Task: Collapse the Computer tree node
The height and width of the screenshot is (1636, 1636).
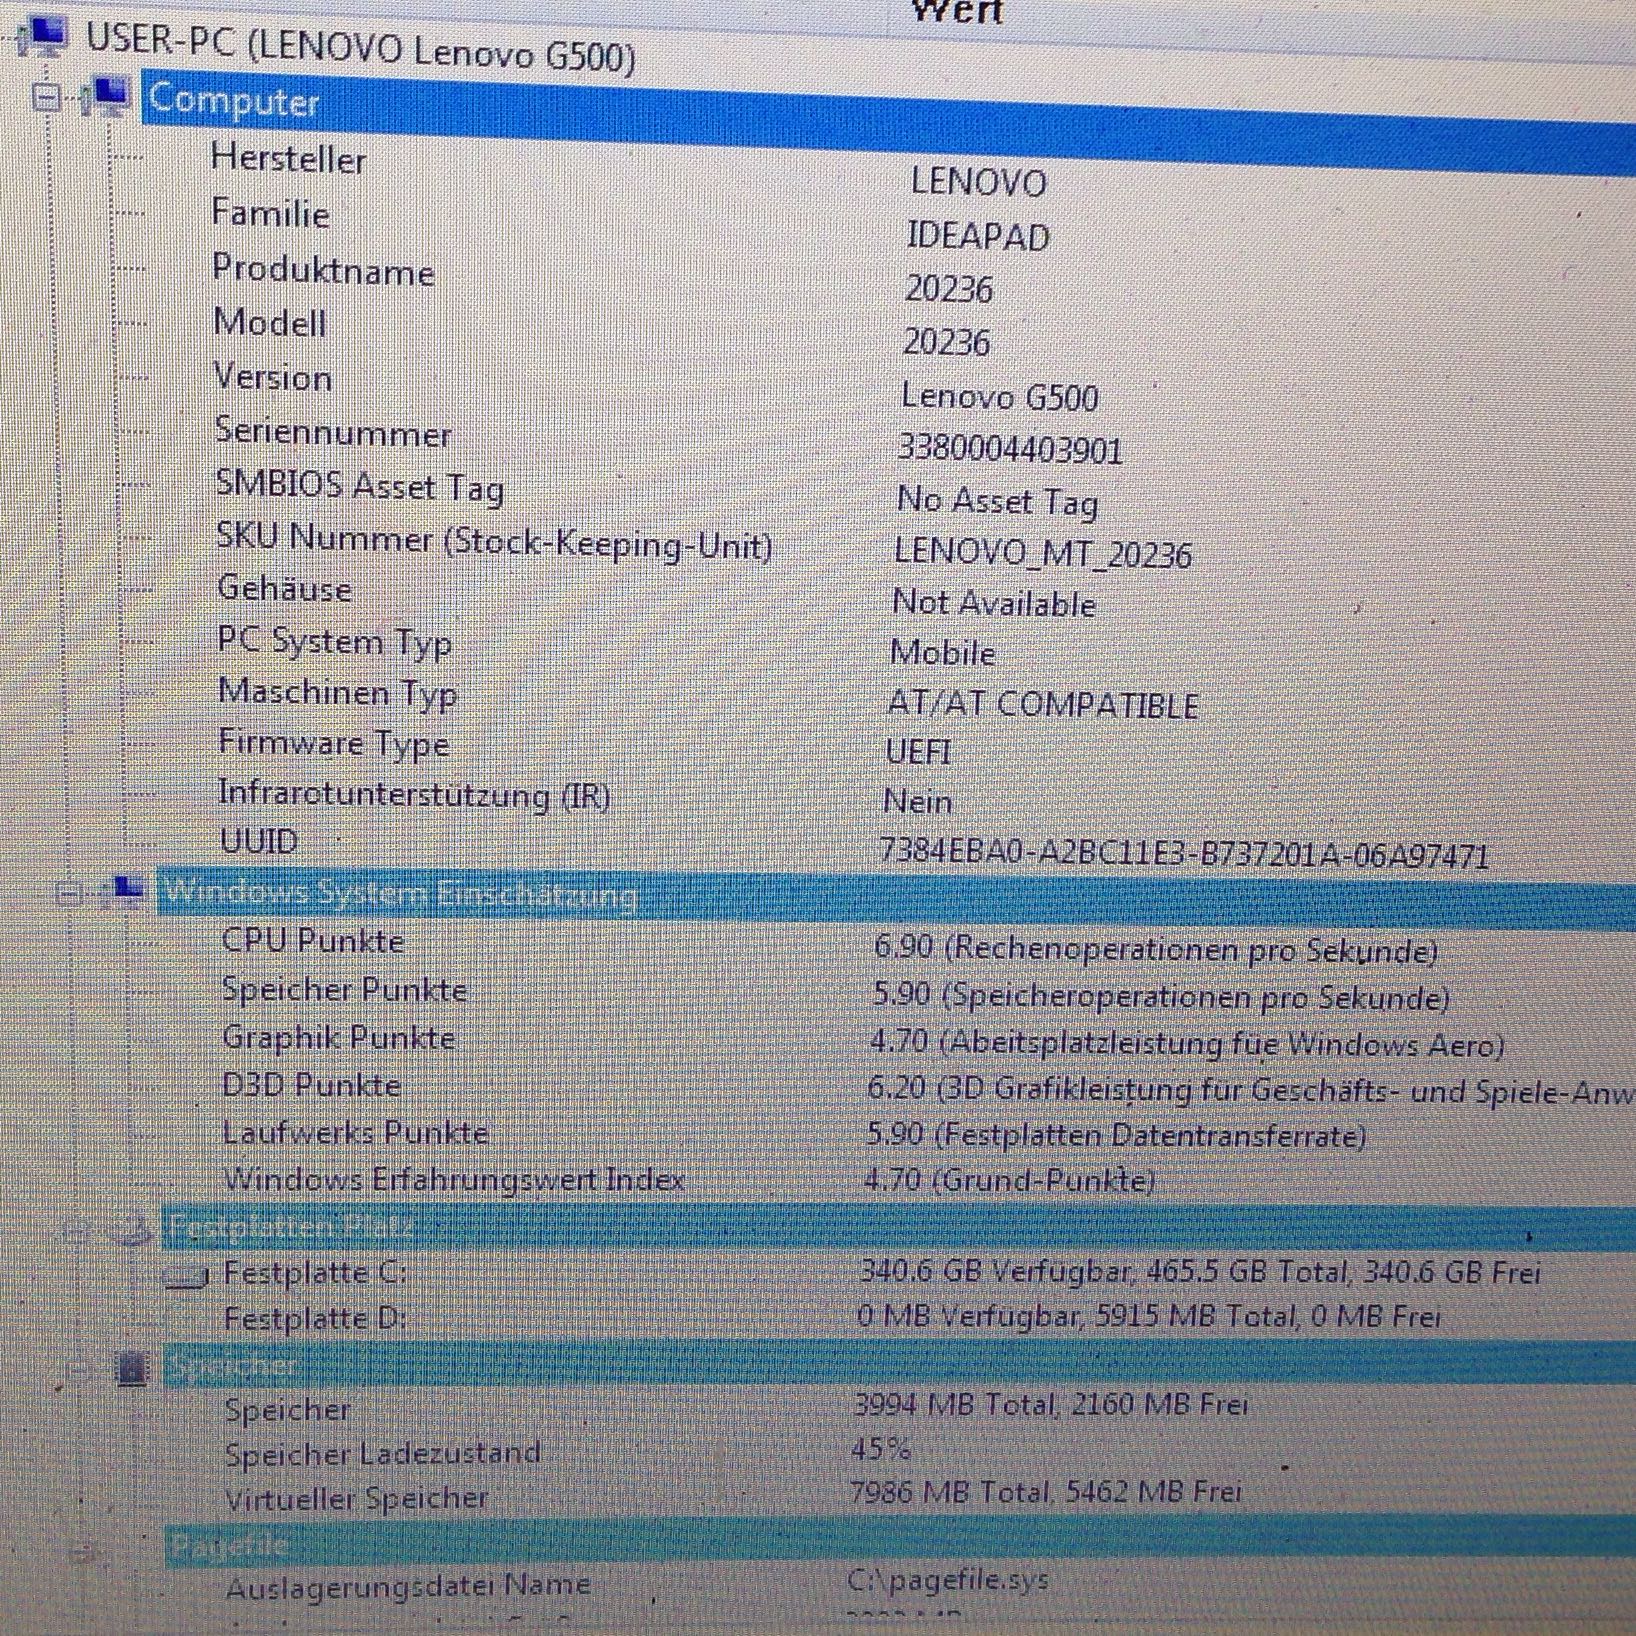Action: tap(46, 98)
